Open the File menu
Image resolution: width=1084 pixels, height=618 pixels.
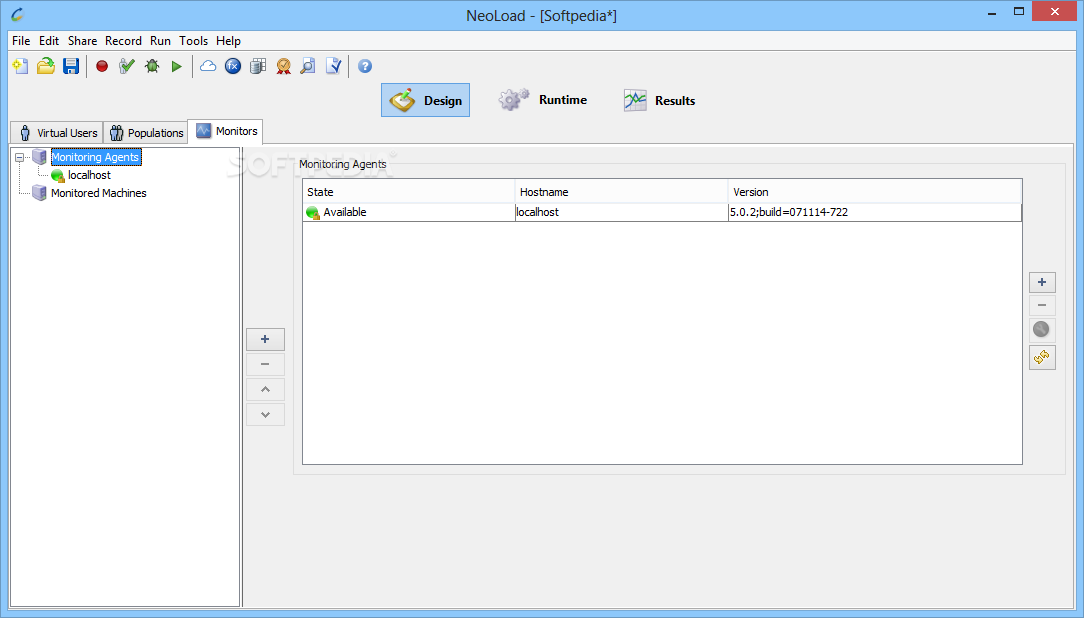click(21, 41)
